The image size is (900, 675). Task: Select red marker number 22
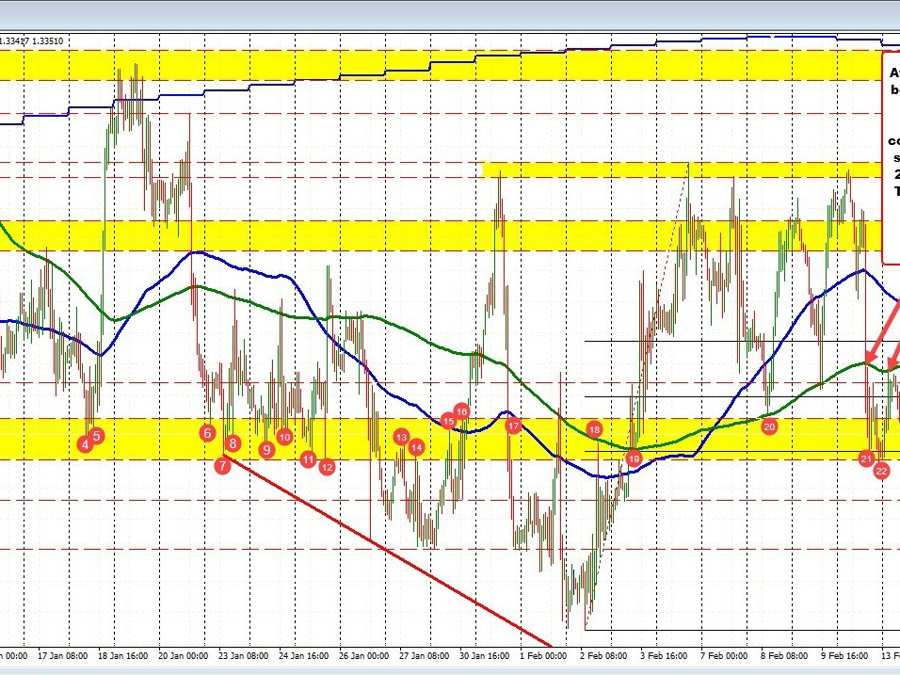tap(881, 470)
